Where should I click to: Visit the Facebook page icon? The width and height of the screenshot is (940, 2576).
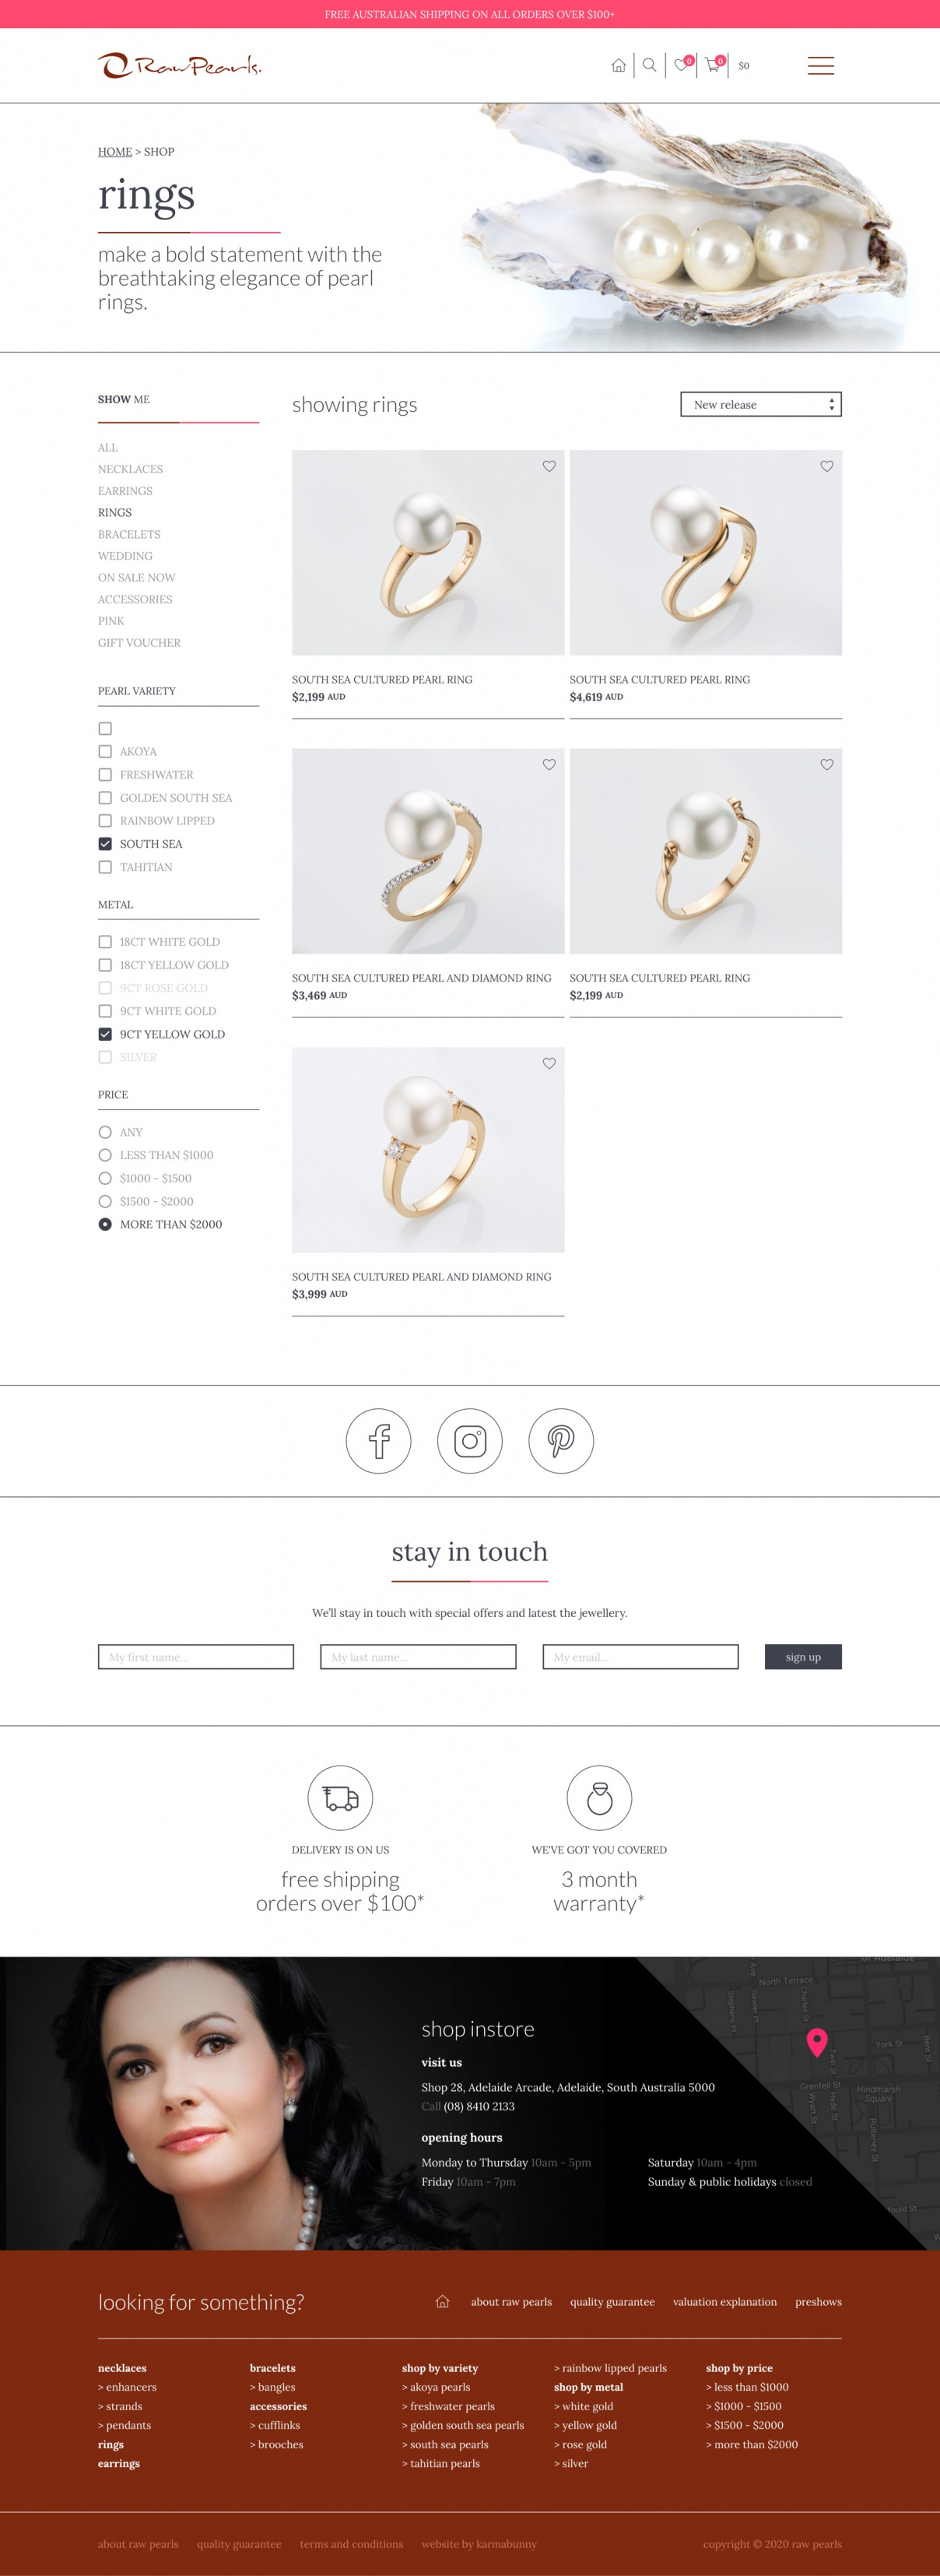tap(378, 1441)
